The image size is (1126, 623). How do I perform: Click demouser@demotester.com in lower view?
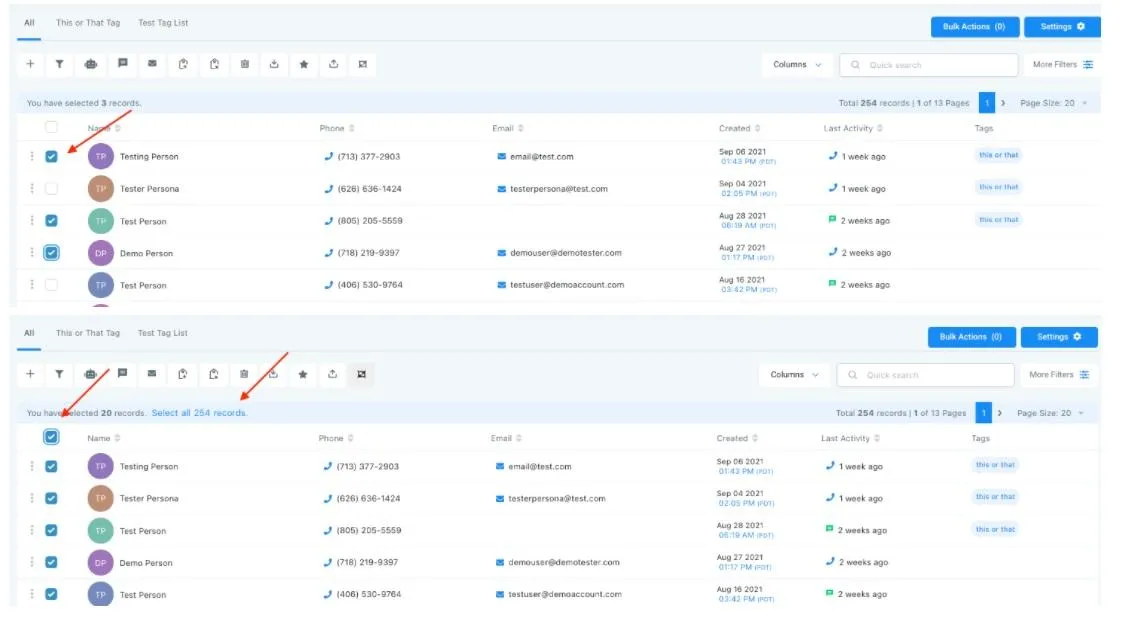pyautogui.click(x=564, y=563)
